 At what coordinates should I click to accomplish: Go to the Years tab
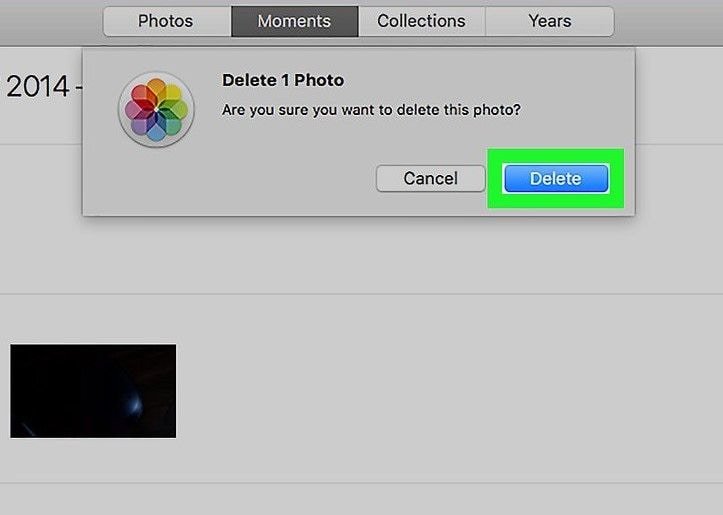pos(549,21)
